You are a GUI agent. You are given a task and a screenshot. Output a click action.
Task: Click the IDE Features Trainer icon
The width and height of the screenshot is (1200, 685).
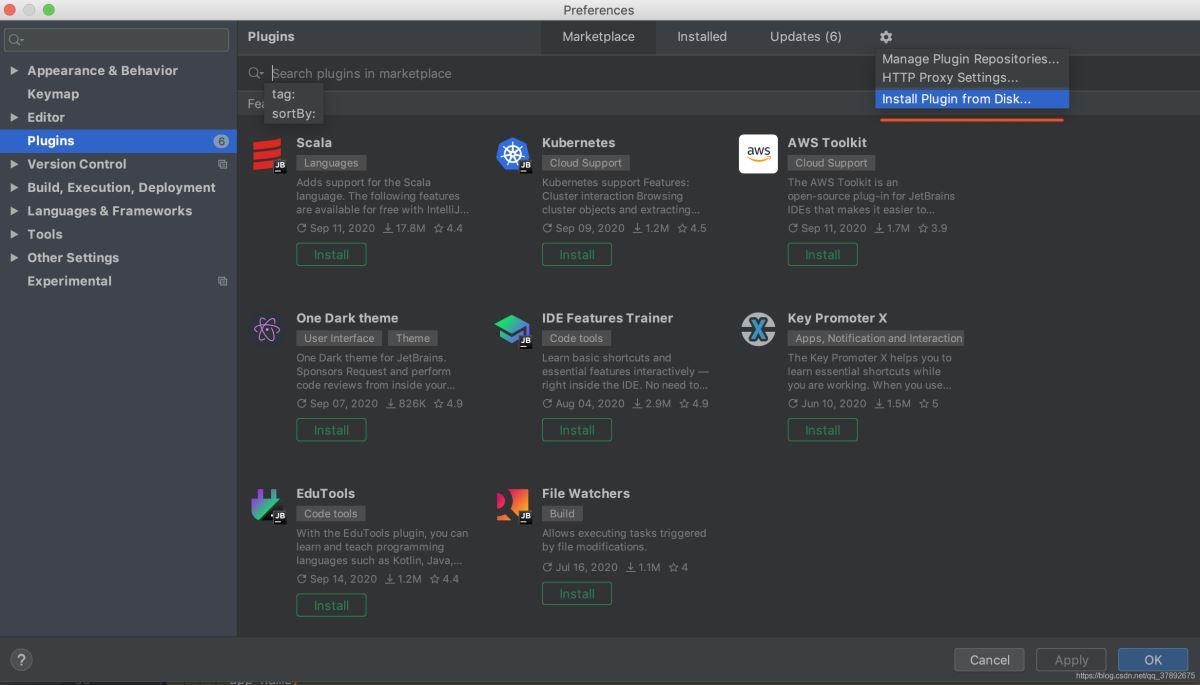point(512,330)
